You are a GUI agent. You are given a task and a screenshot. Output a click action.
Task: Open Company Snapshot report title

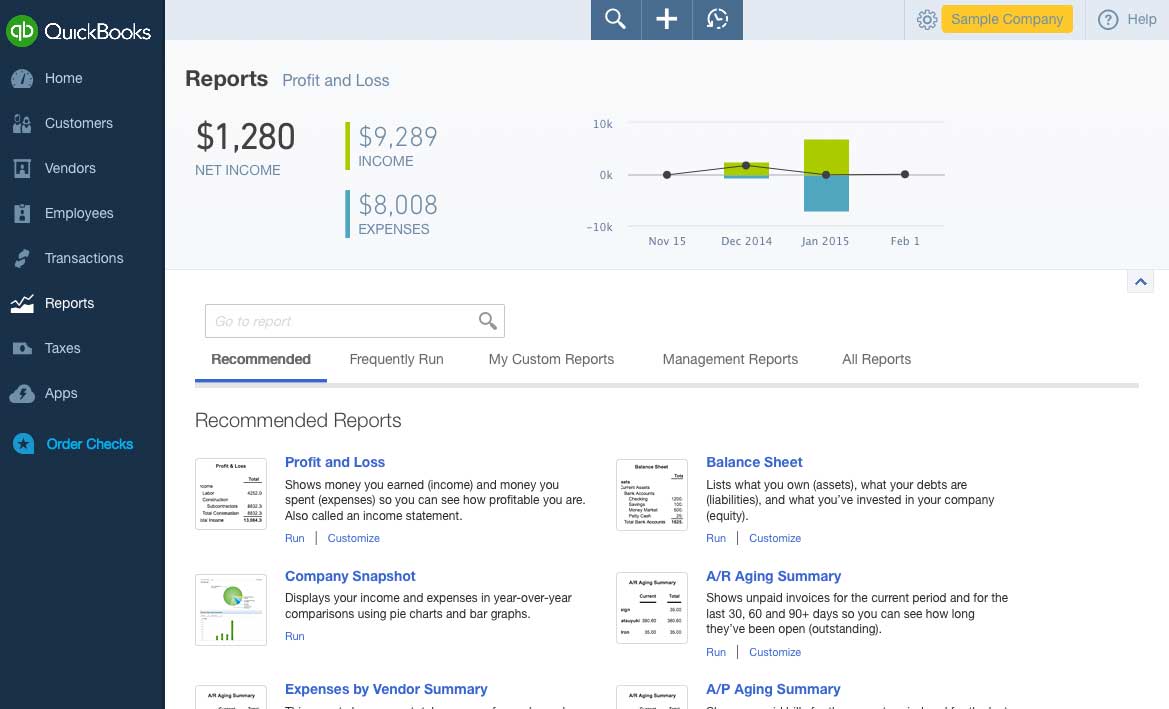[x=350, y=576]
